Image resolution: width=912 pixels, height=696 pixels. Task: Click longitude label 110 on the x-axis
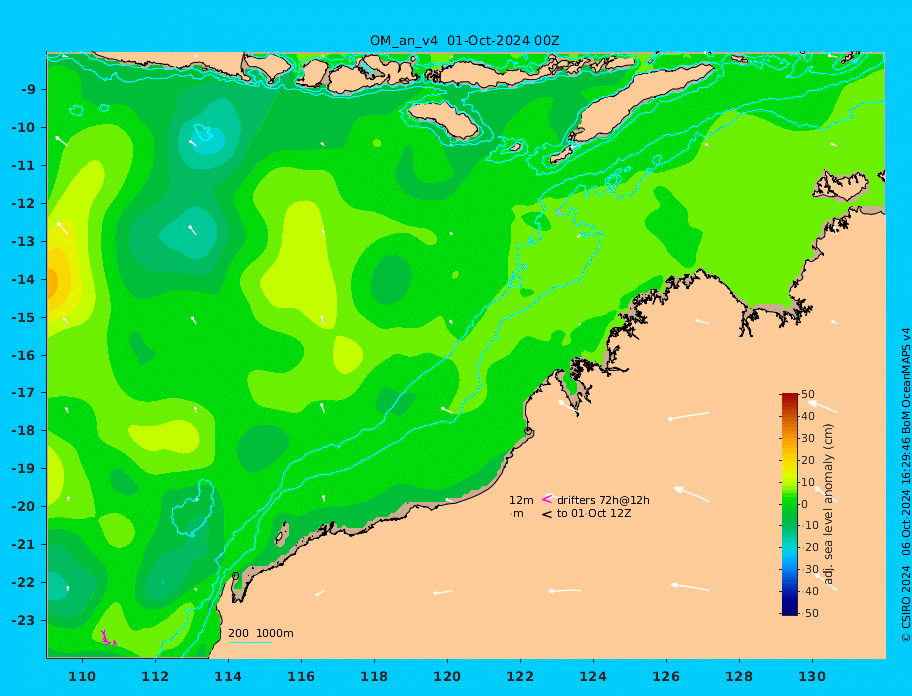[x=82, y=676]
